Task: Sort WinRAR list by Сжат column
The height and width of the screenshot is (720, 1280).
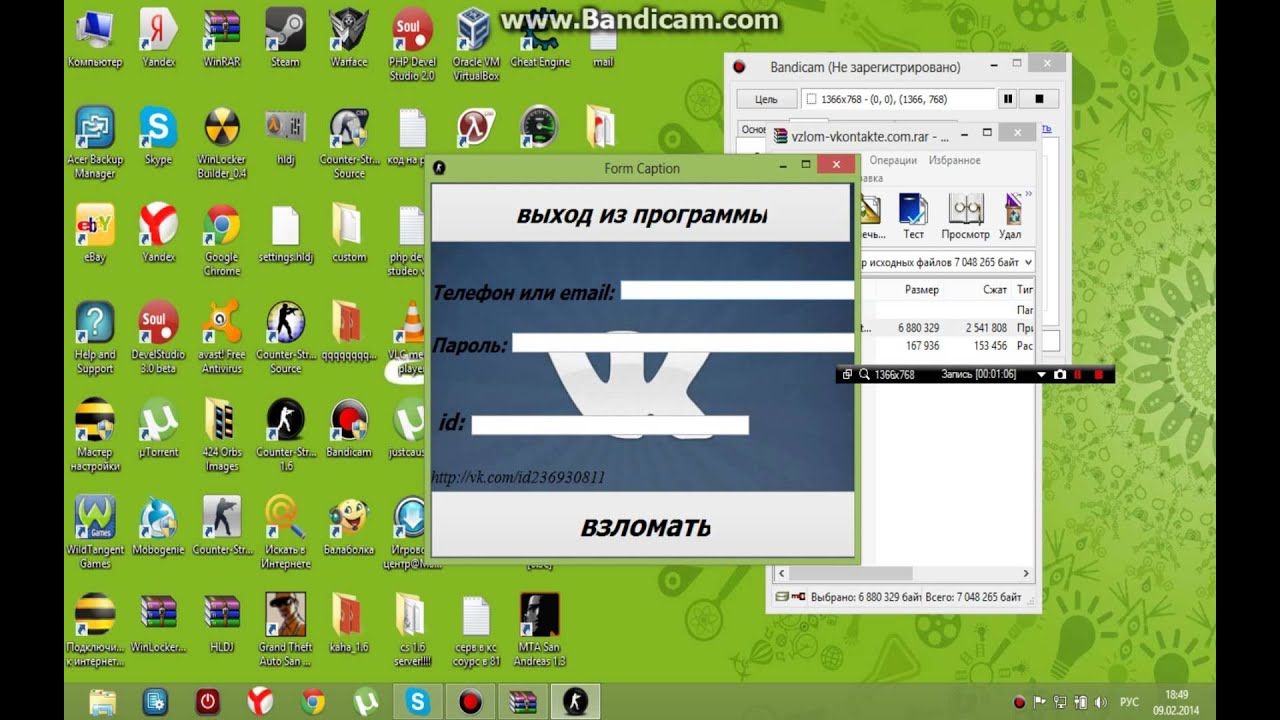Action: (995, 289)
